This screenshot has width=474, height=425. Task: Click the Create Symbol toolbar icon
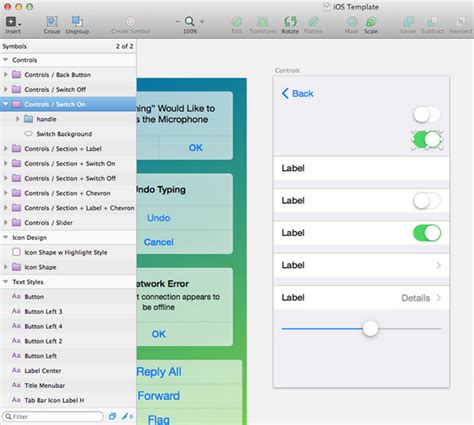click(130, 22)
